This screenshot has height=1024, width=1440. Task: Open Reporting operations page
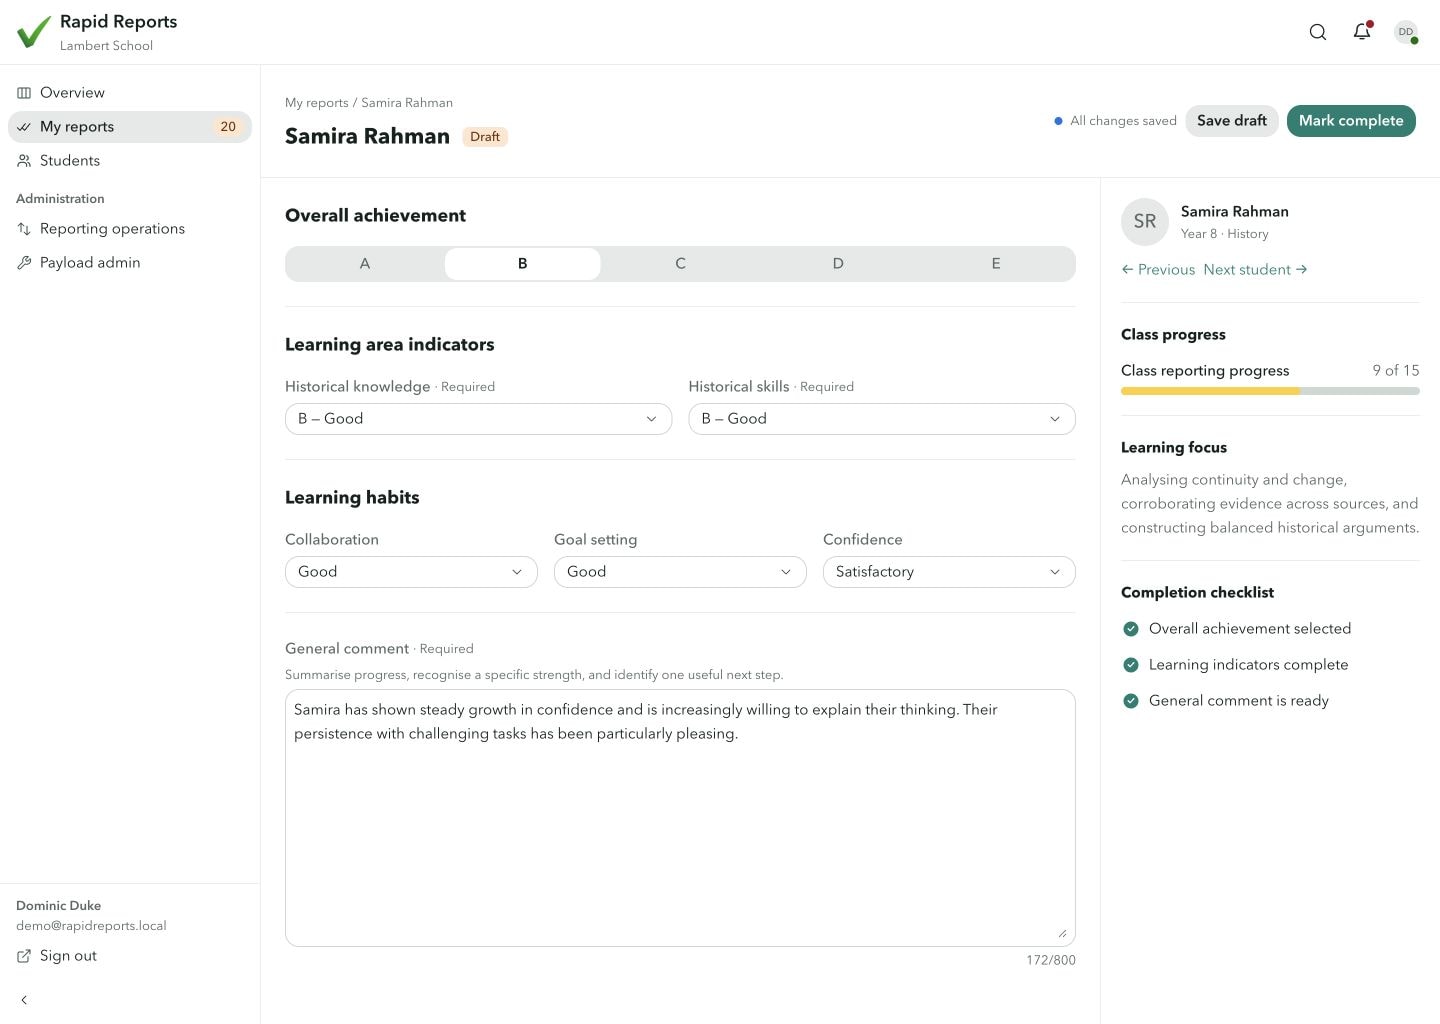click(x=130, y=229)
